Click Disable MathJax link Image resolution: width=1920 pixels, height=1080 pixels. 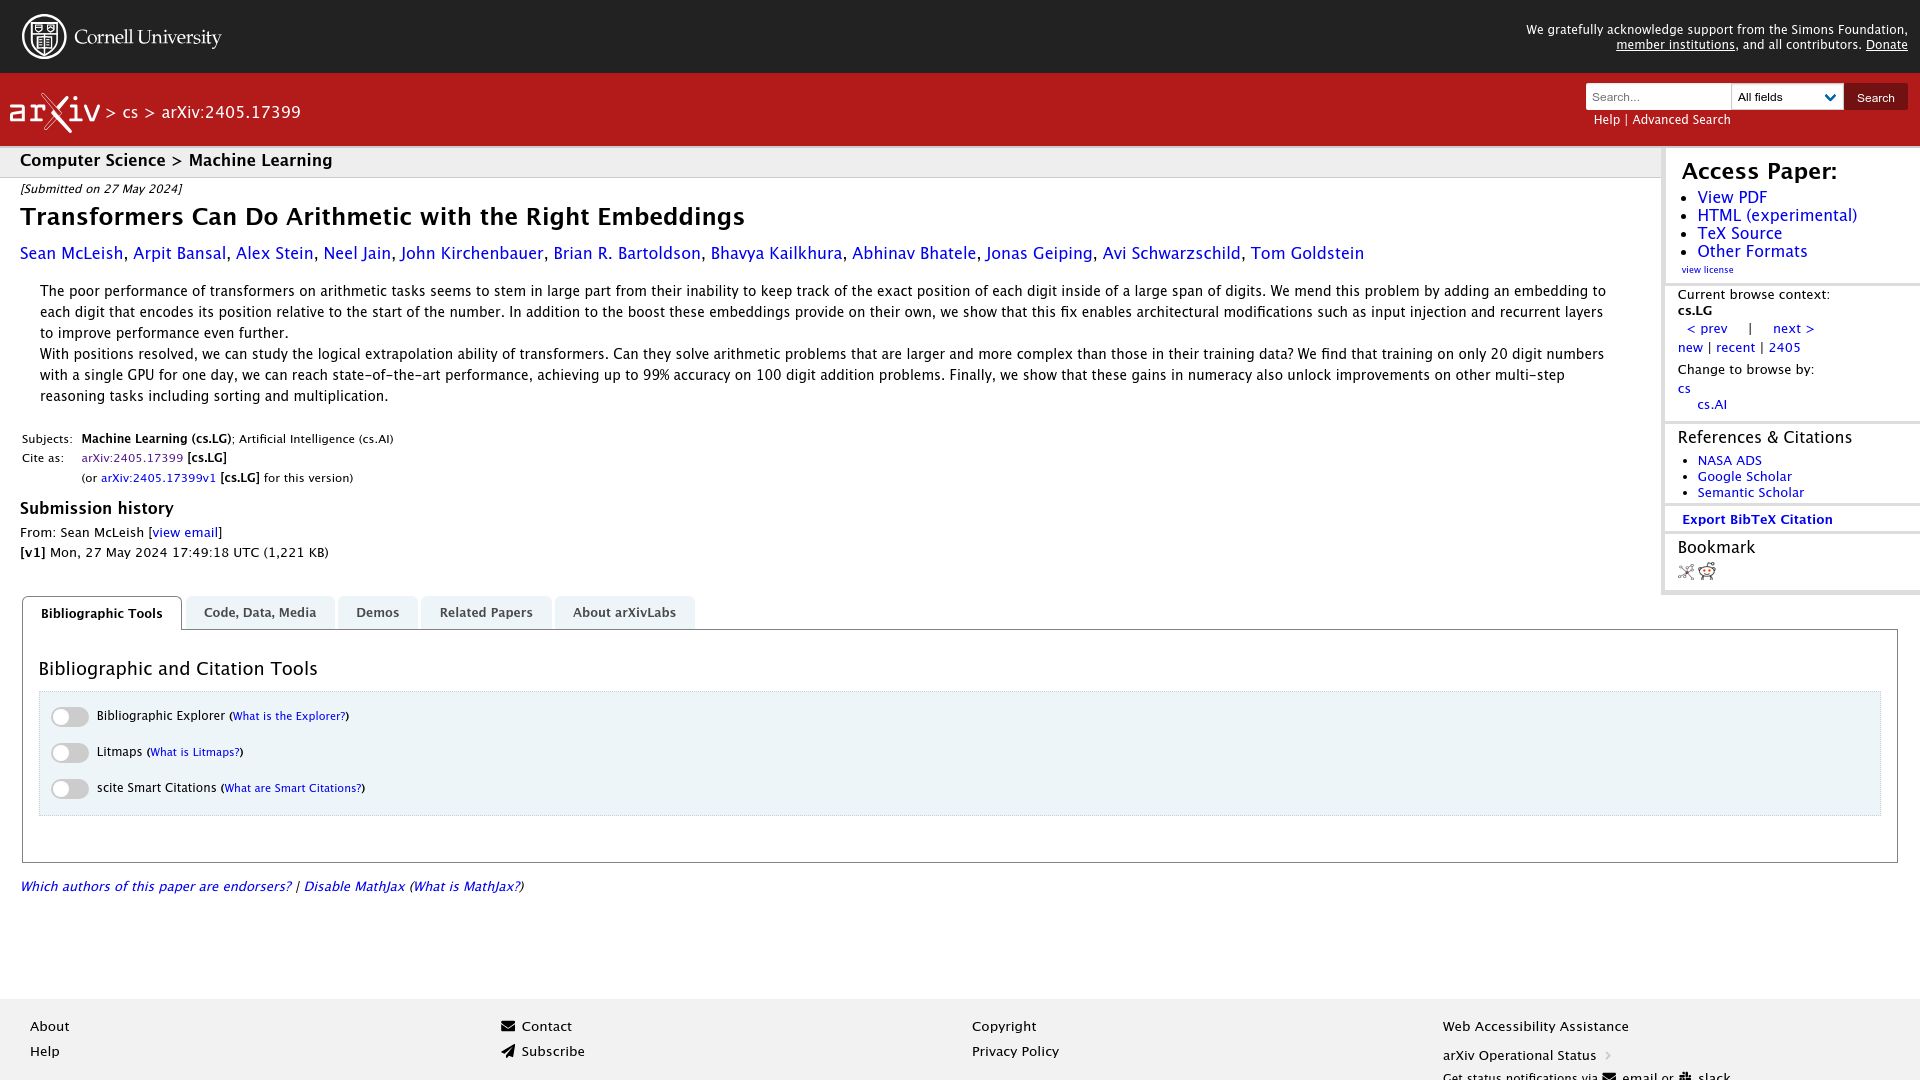pos(354,887)
